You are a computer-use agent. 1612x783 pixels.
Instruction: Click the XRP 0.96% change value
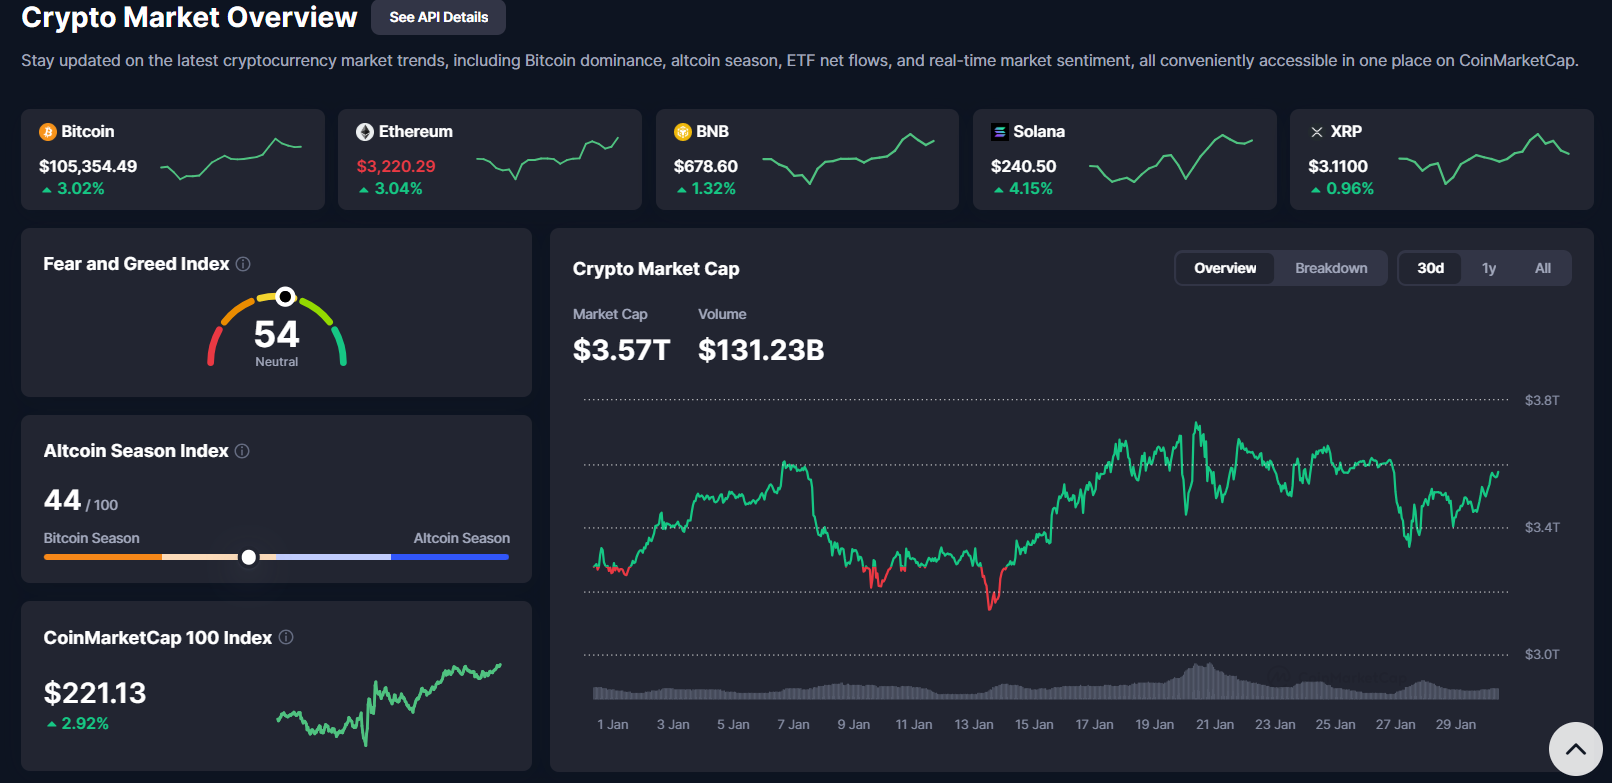[1350, 189]
